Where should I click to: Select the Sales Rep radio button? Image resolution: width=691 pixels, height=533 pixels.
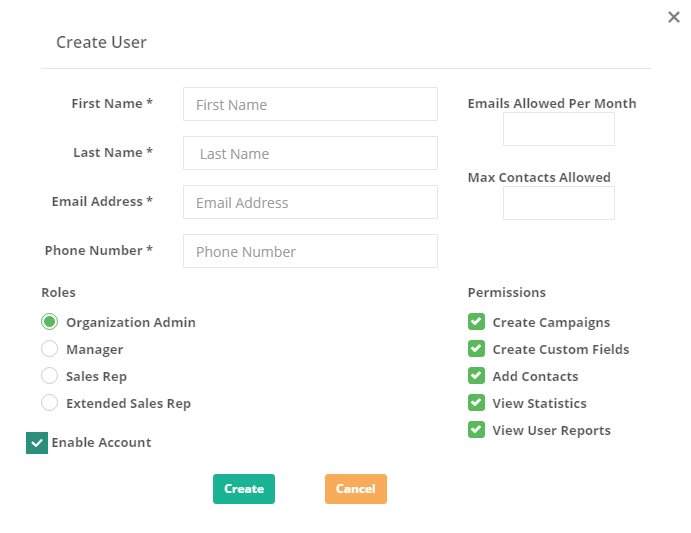(49, 376)
